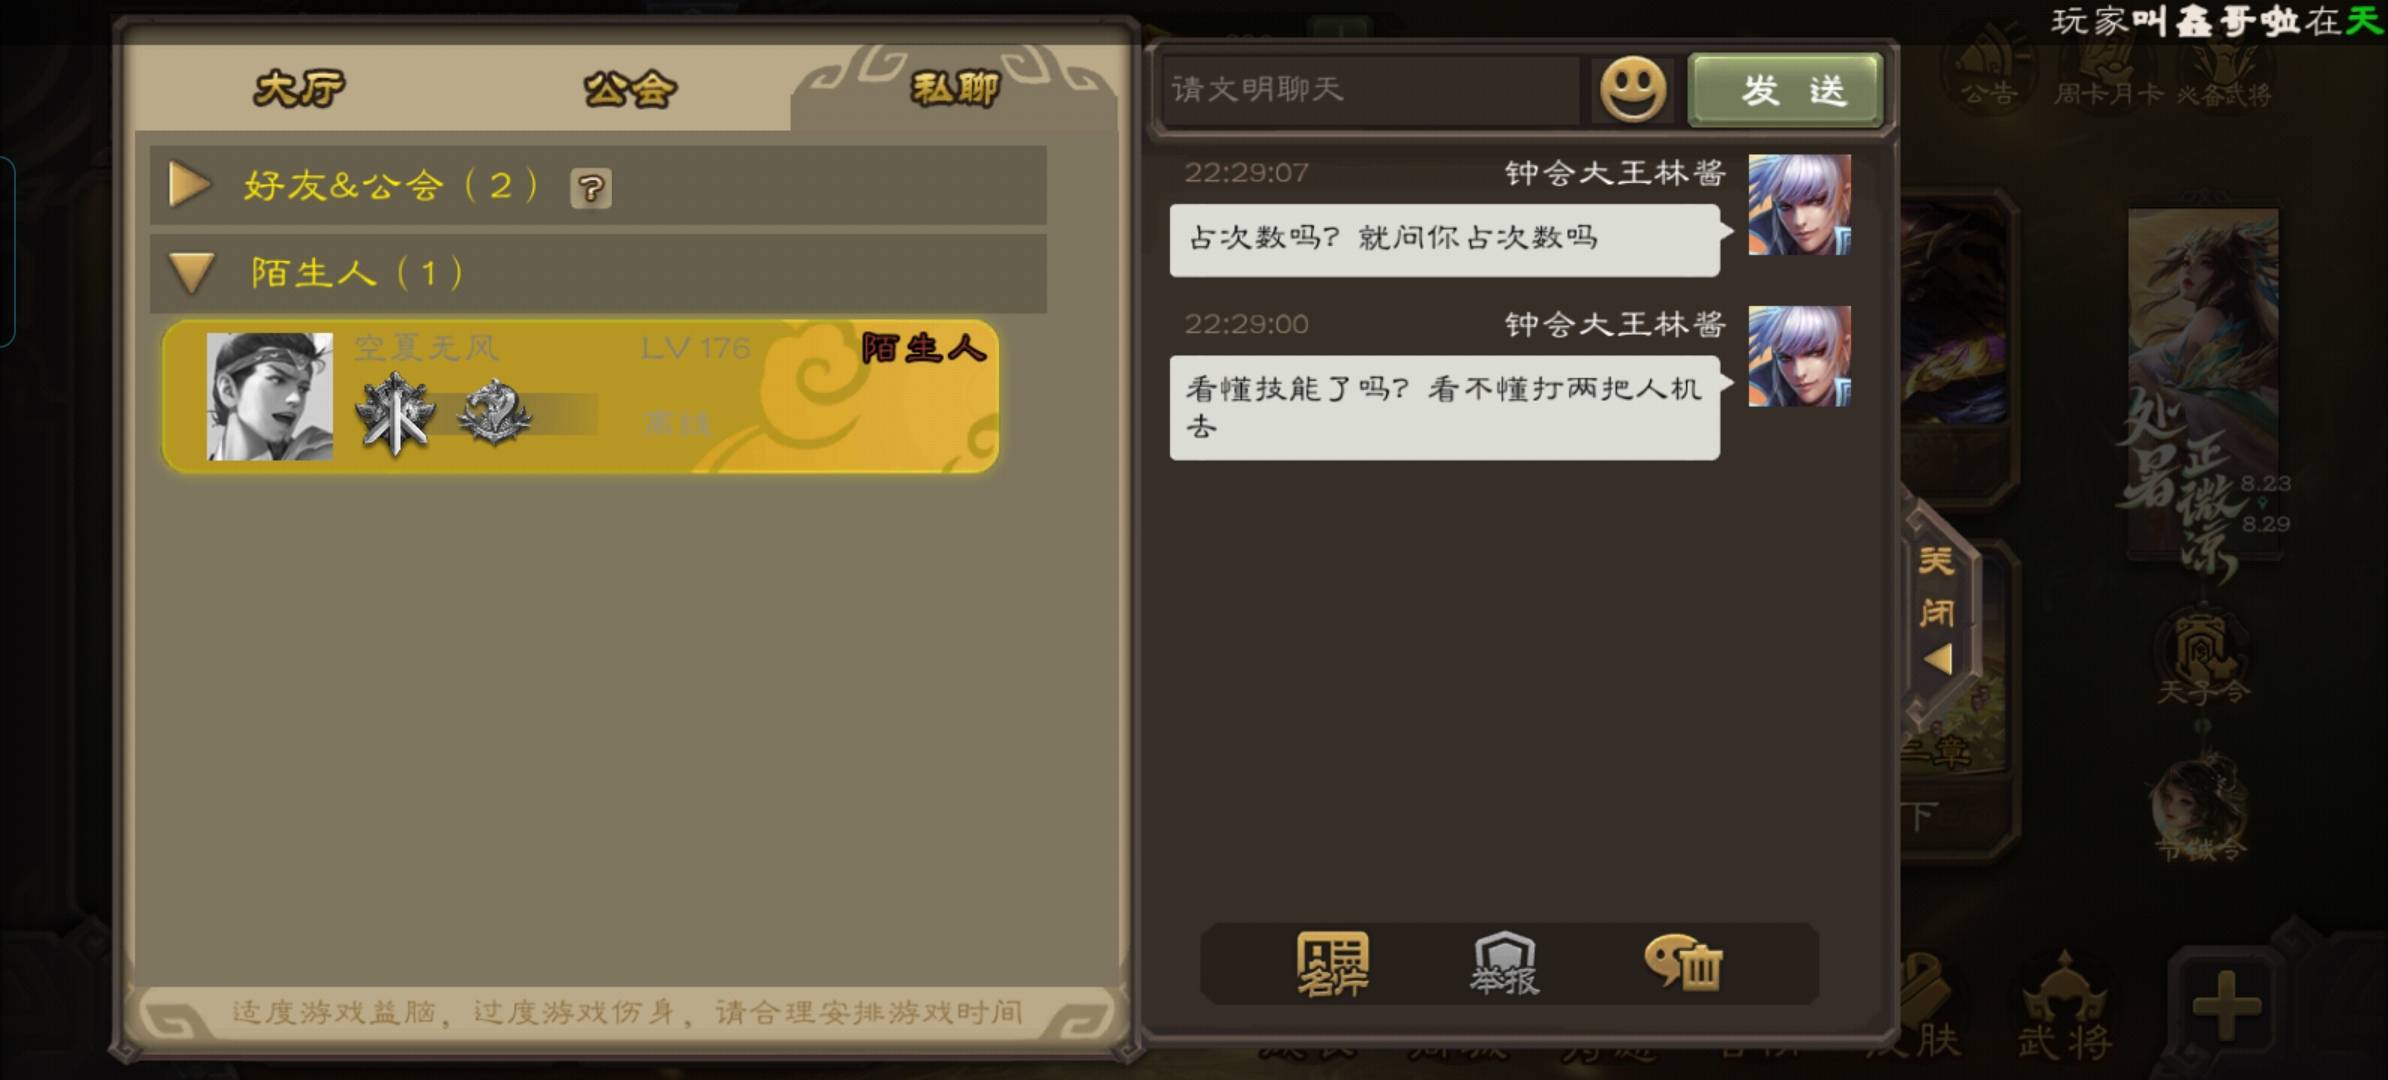Open the 名片 name card icon
Screen dimensions: 2388x1080
click(x=1332, y=964)
